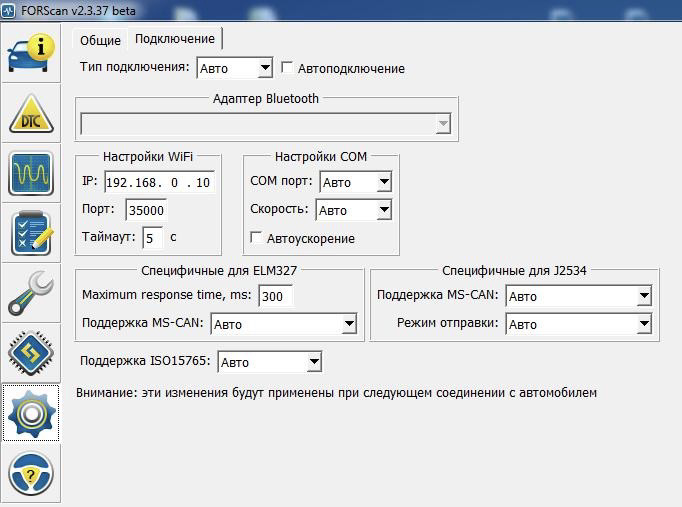682x507 pixels.
Task: Toggle the Автоускорение checkbox
Action: tap(256, 237)
